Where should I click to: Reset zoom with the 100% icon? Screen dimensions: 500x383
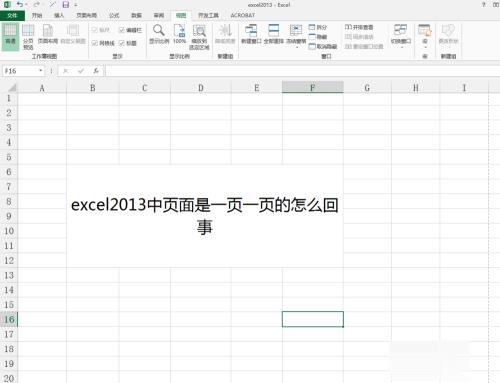179,34
